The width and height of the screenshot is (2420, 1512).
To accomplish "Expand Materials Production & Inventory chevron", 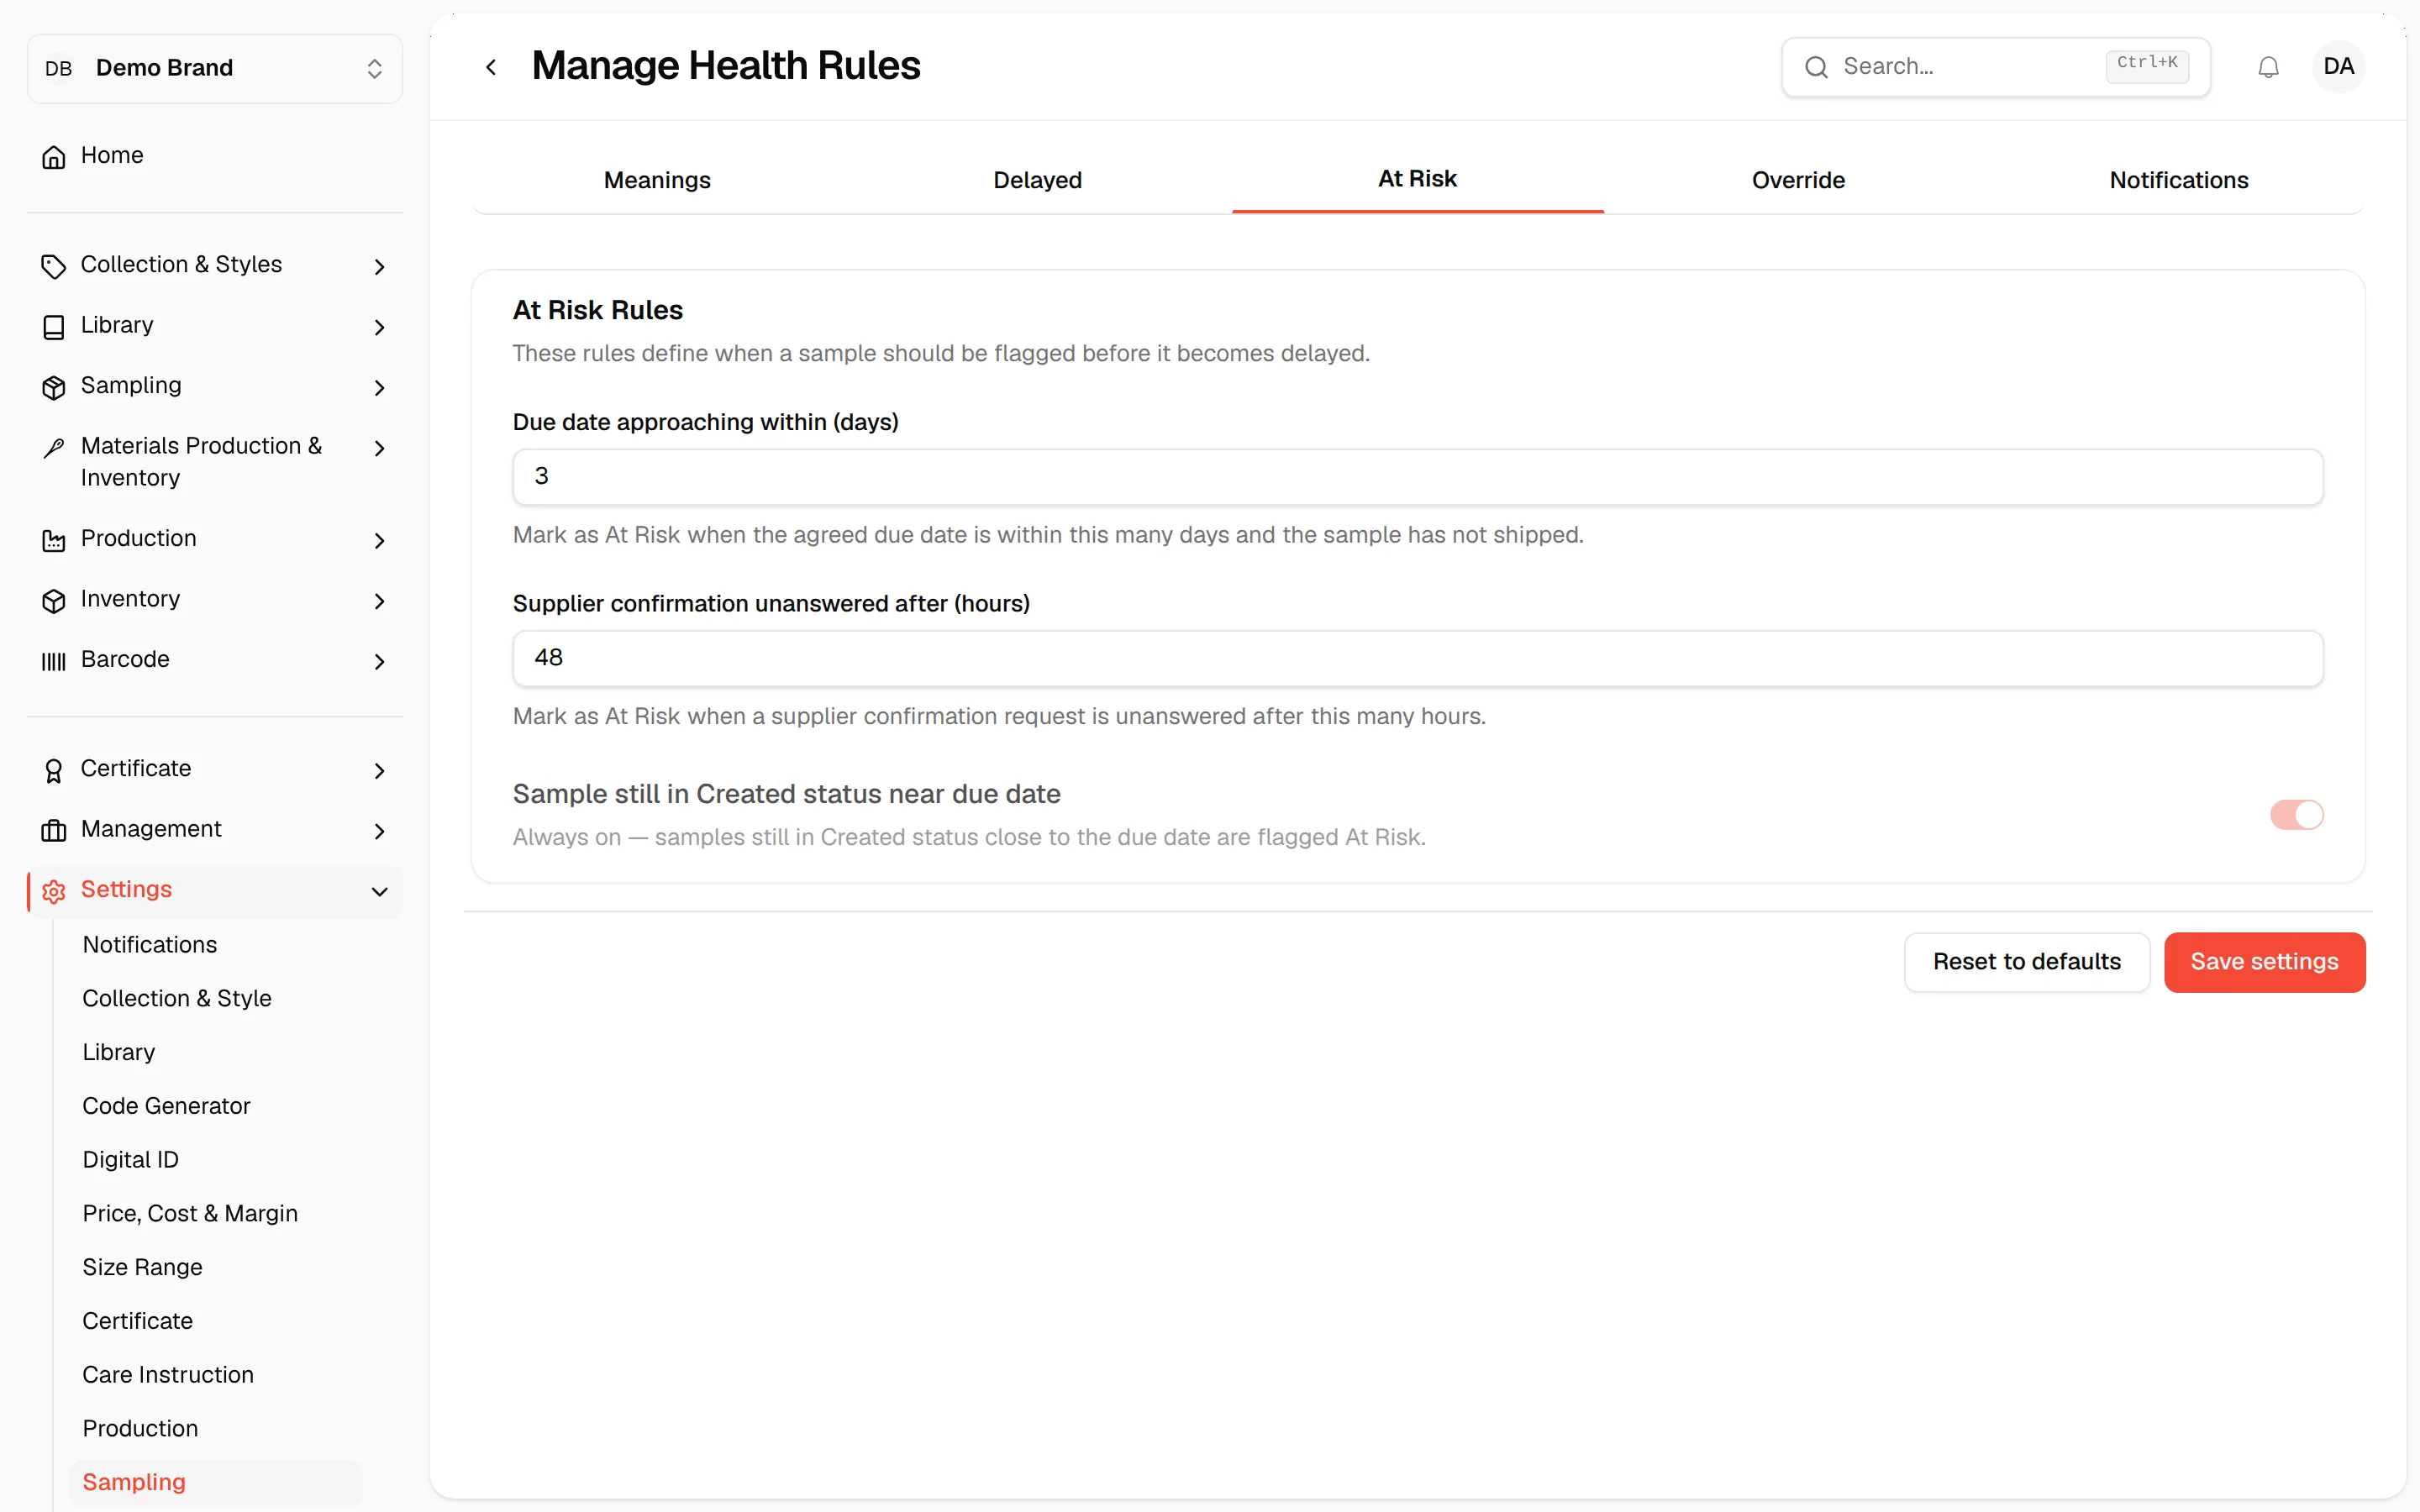I will click(379, 448).
